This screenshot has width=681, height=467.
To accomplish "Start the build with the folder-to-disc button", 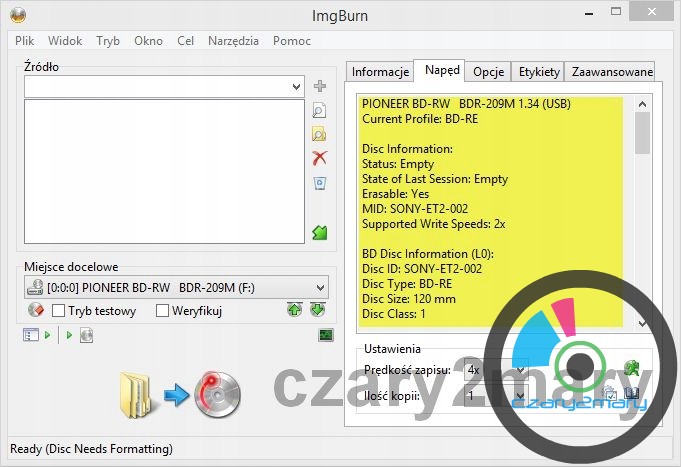I will click(180, 394).
